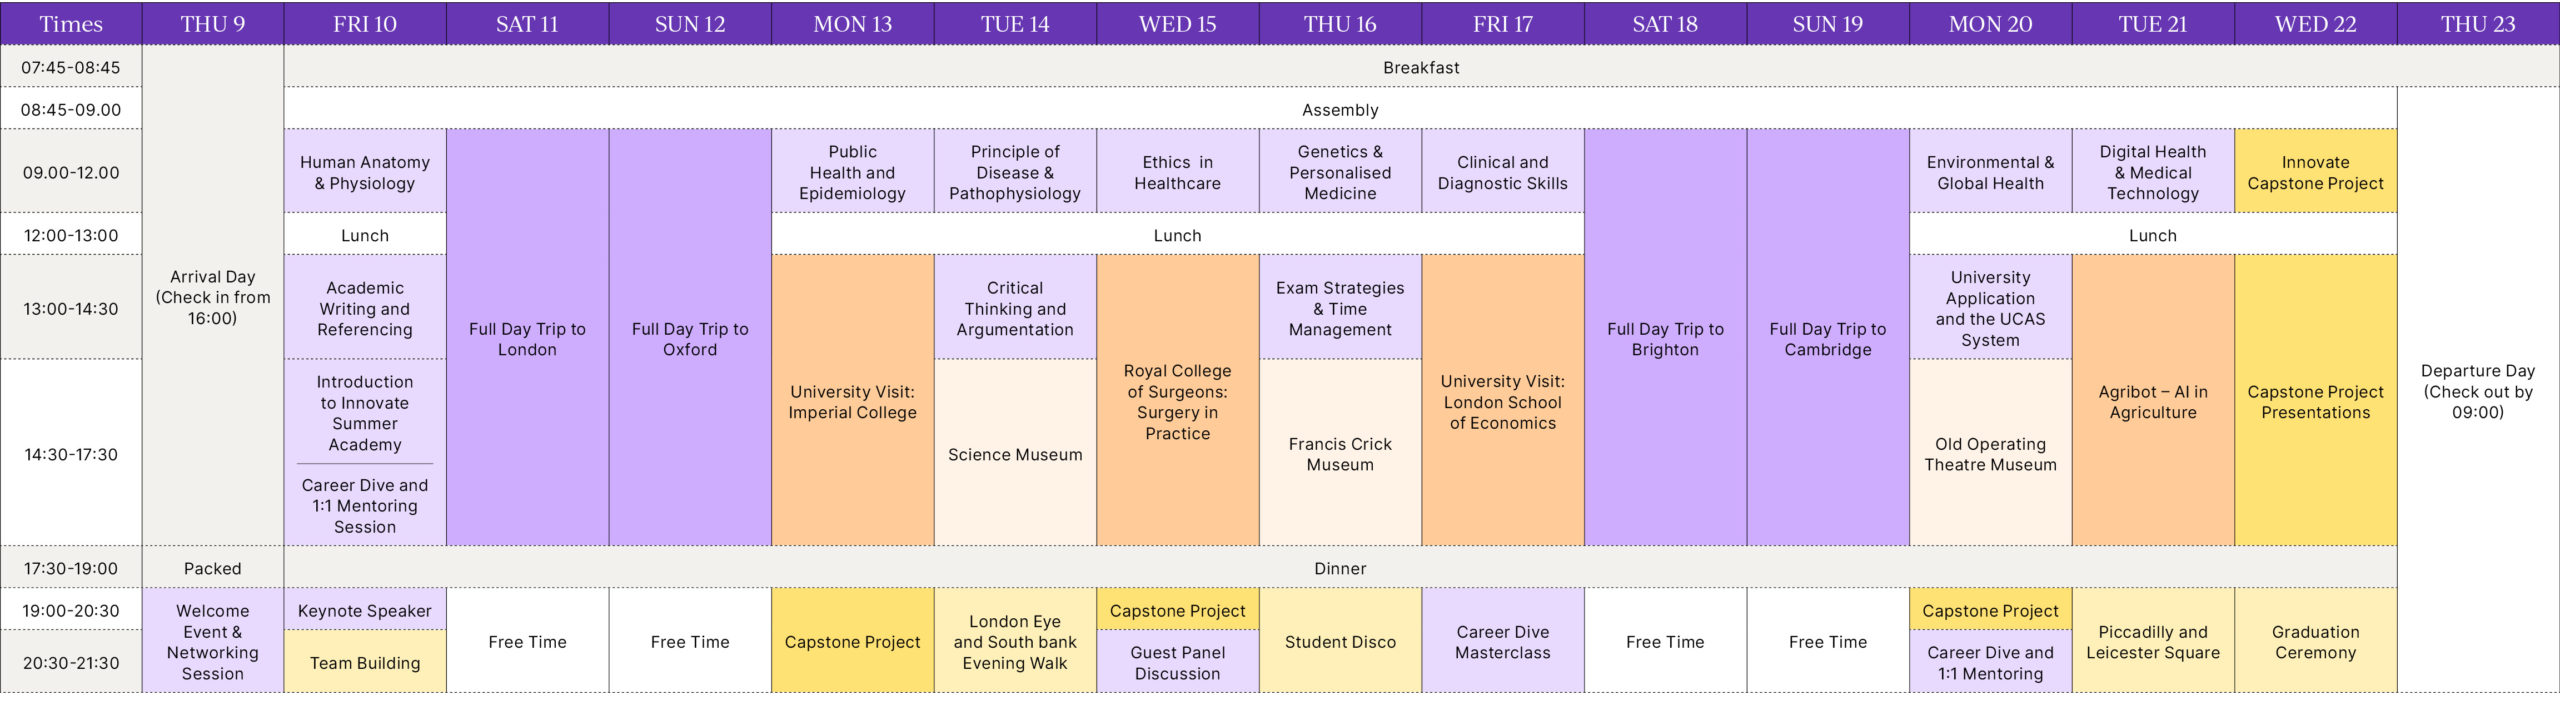Click the MON 13 column header
2560x705 pixels.
(x=852, y=24)
